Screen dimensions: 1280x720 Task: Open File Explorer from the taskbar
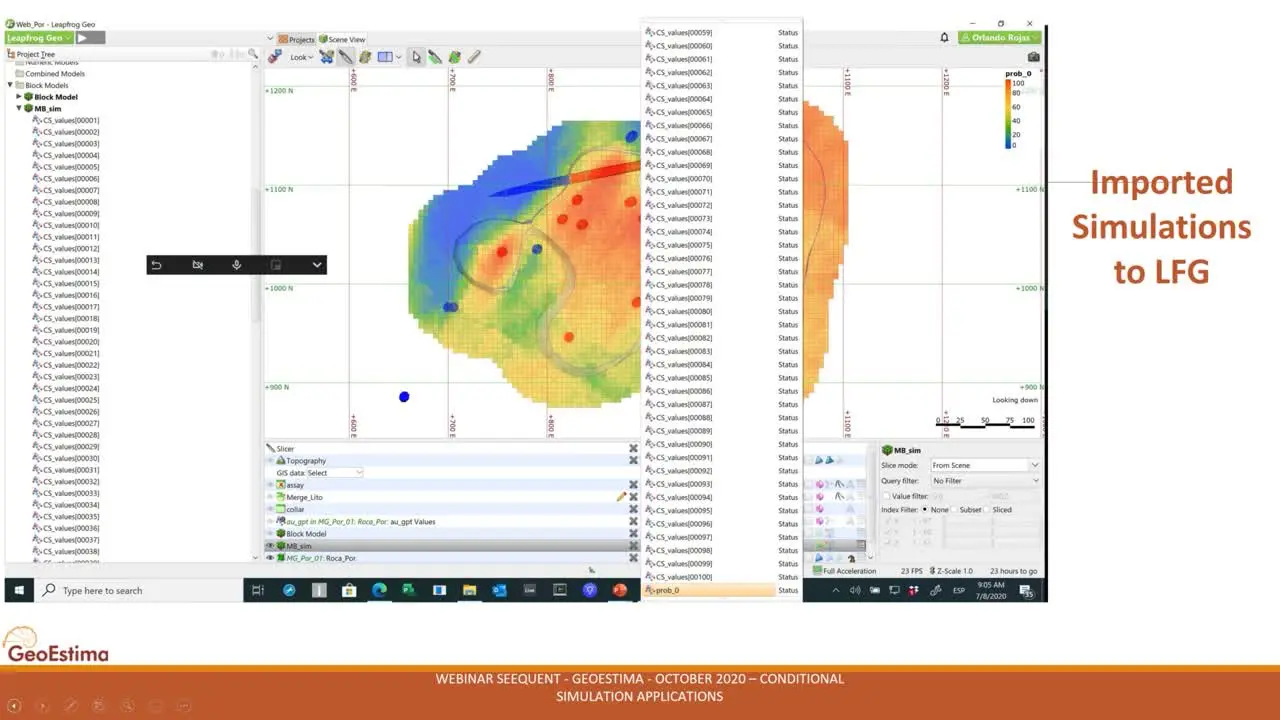[x=469, y=590]
